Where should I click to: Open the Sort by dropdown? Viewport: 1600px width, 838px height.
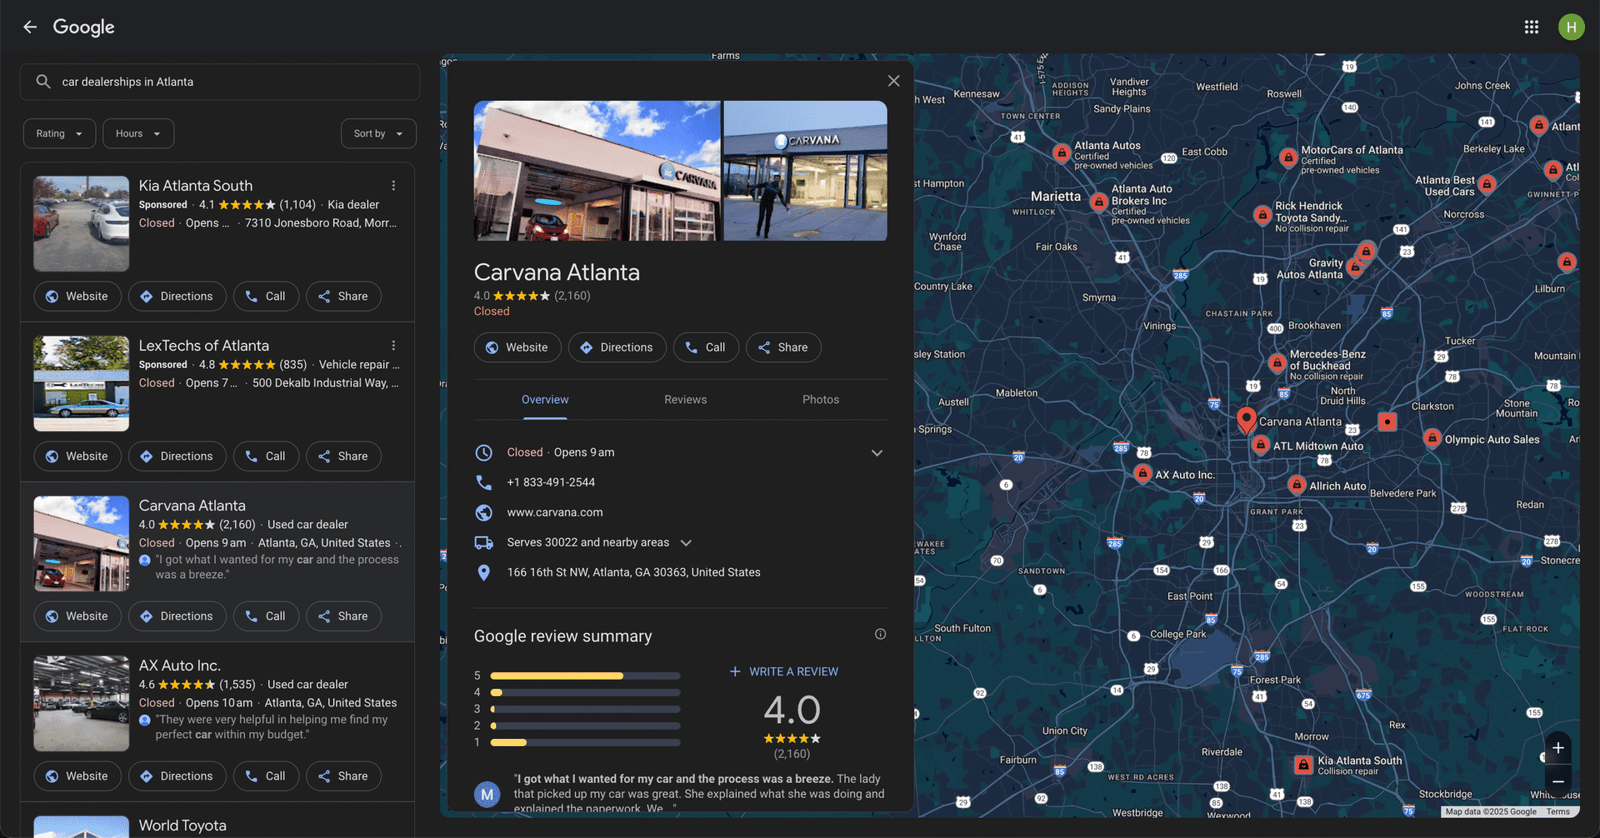pyautogui.click(x=378, y=134)
